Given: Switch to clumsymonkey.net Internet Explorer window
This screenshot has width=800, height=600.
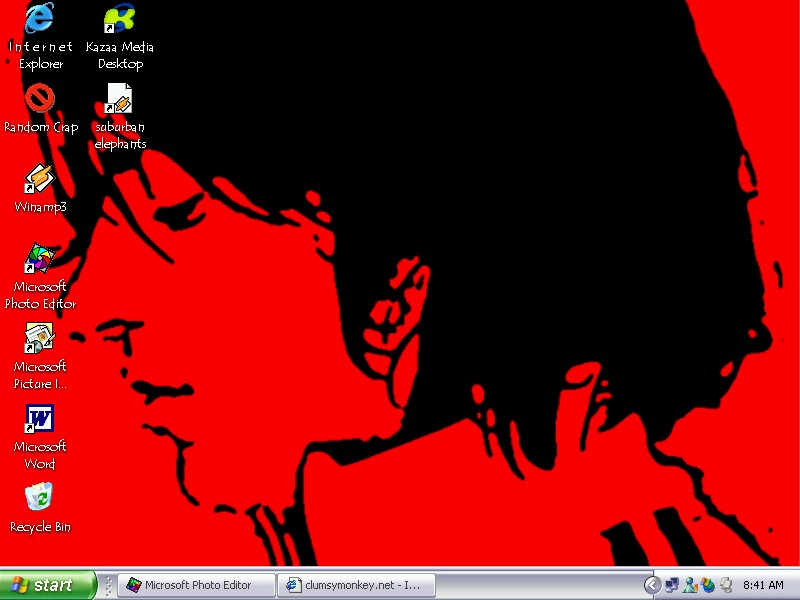Looking at the screenshot, I should [x=357, y=585].
